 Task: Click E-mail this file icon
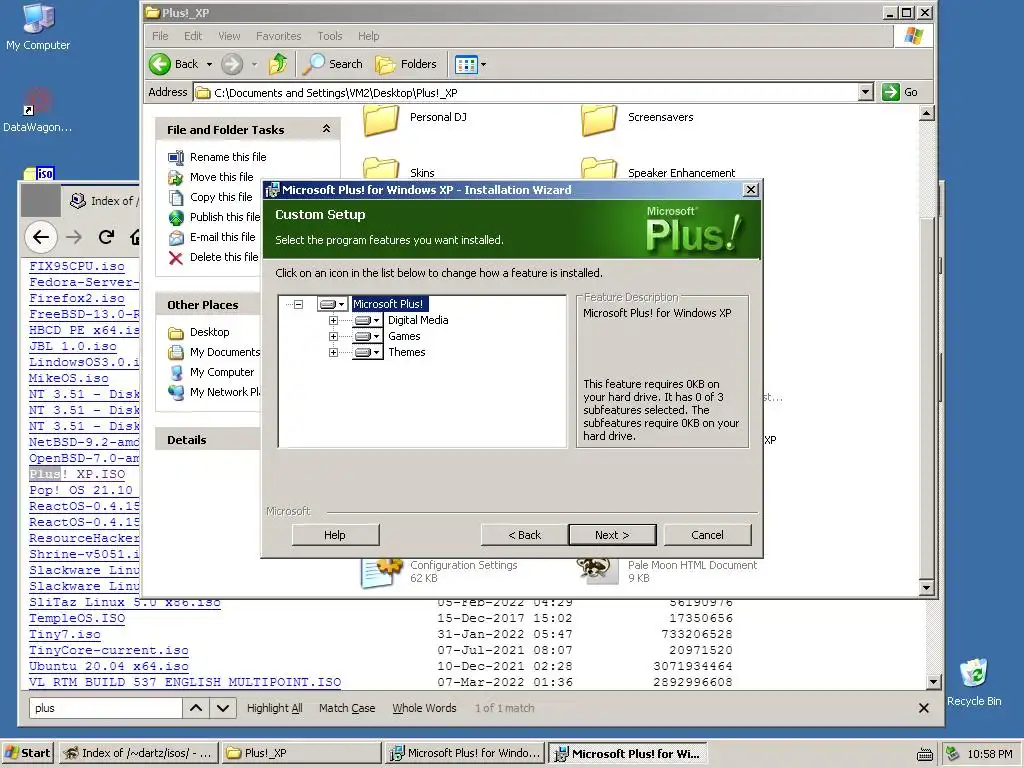176,238
